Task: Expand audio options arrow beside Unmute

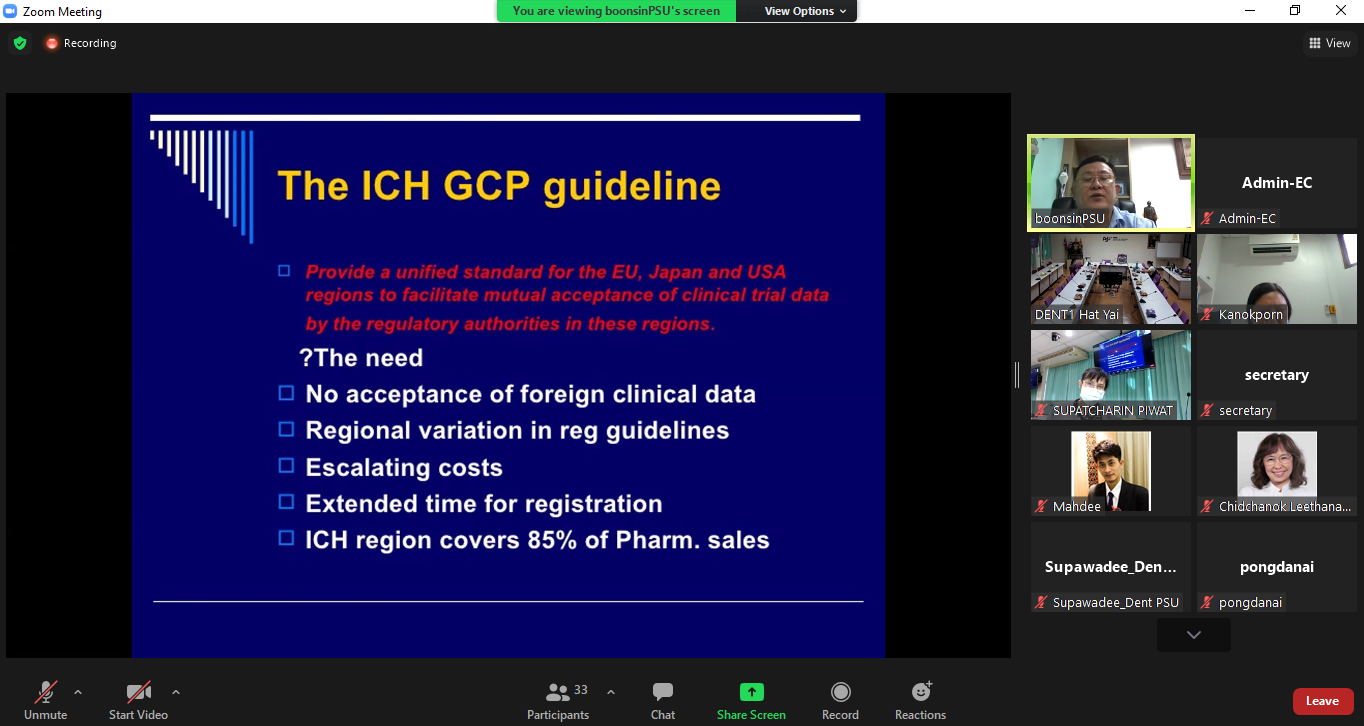Action: (78, 692)
